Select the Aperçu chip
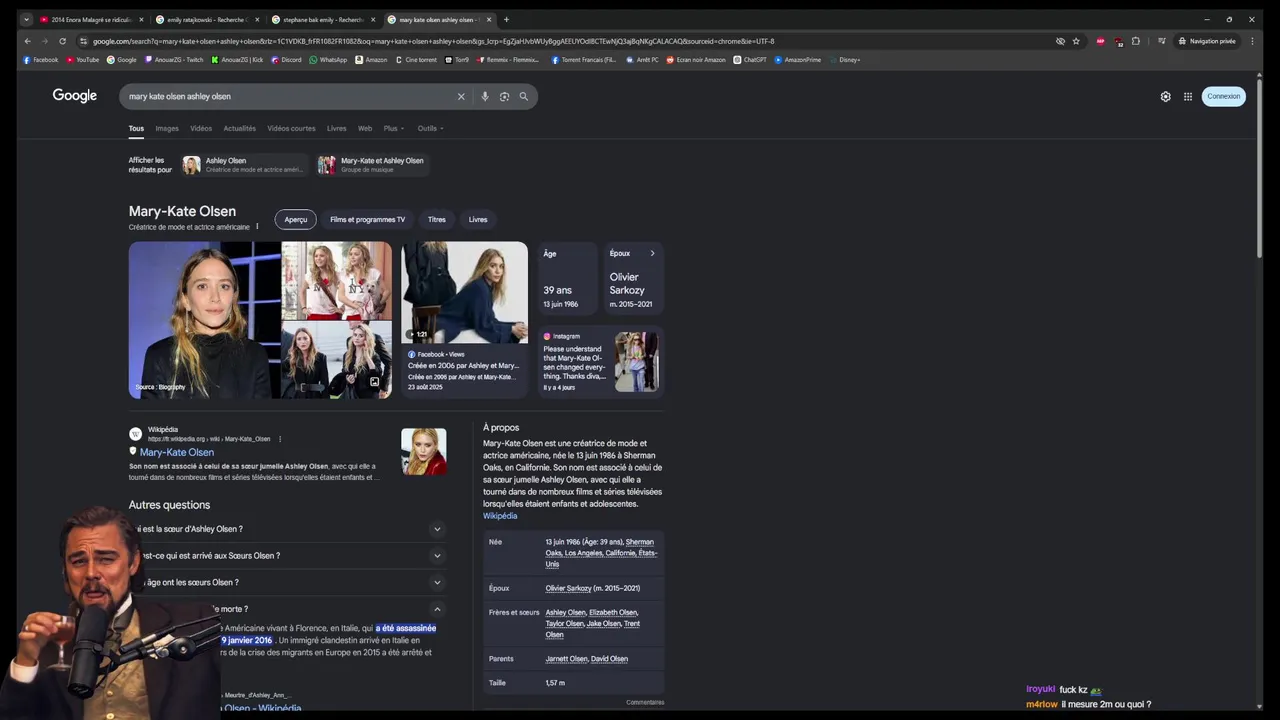The height and width of the screenshot is (720, 1280). tap(296, 220)
